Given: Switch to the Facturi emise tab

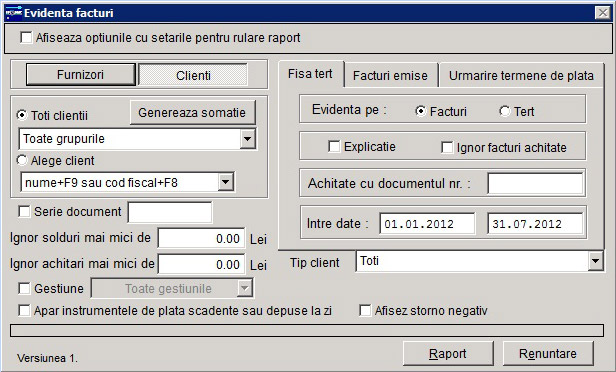Looking at the screenshot, I should pos(390,75).
